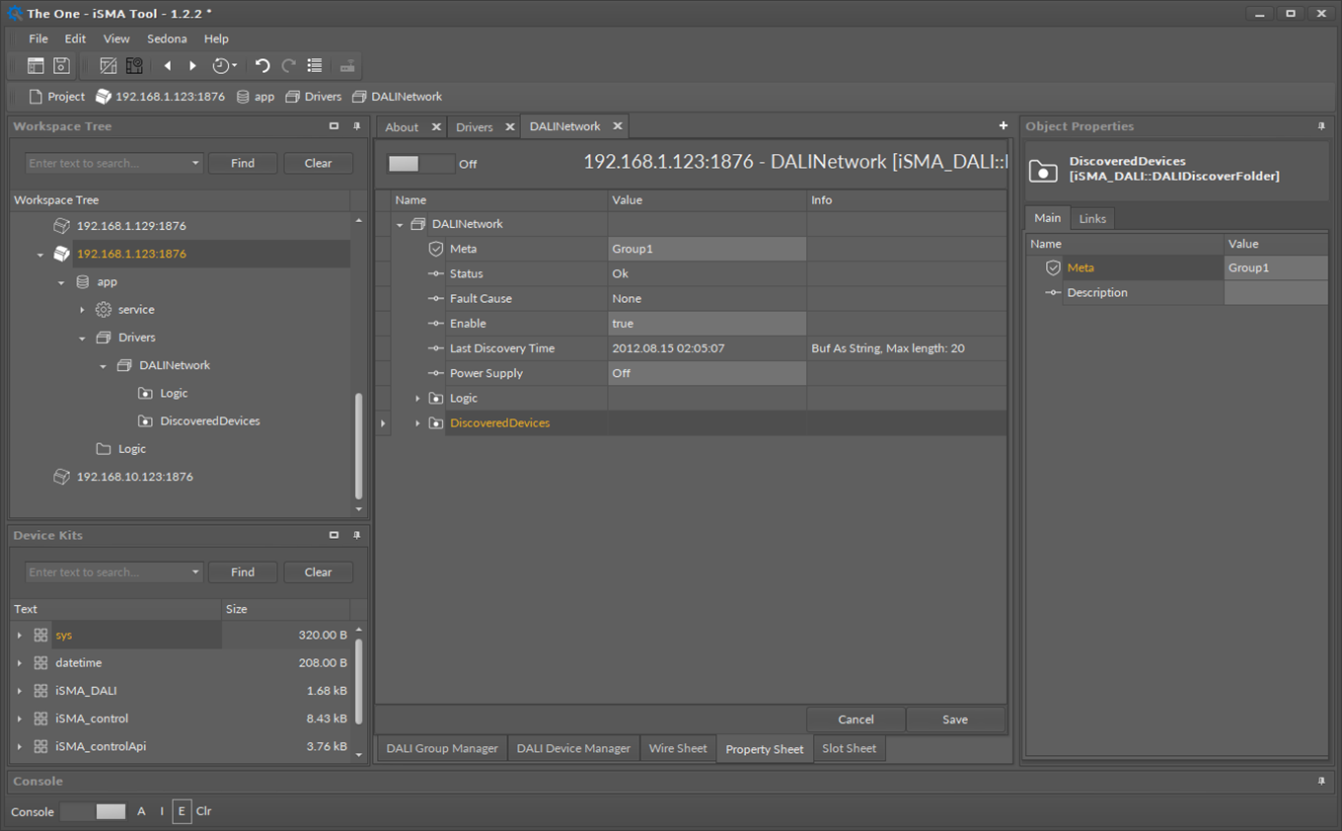Click the save floppy disk toolbar icon

(61, 66)
